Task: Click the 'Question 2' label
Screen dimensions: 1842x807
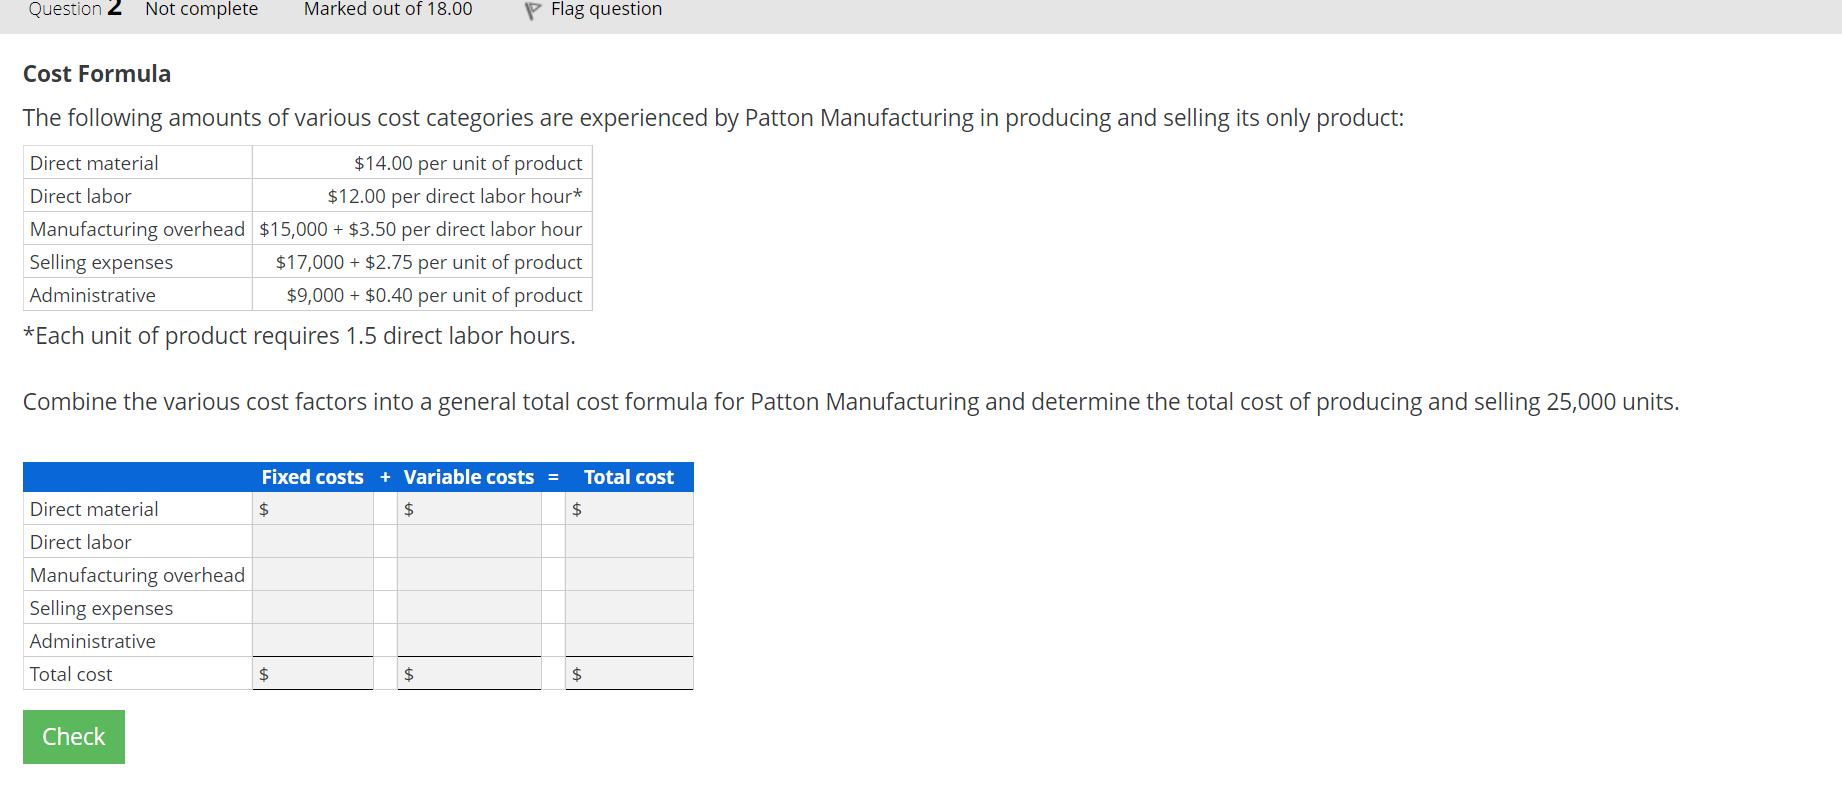Action: [75, 9]
